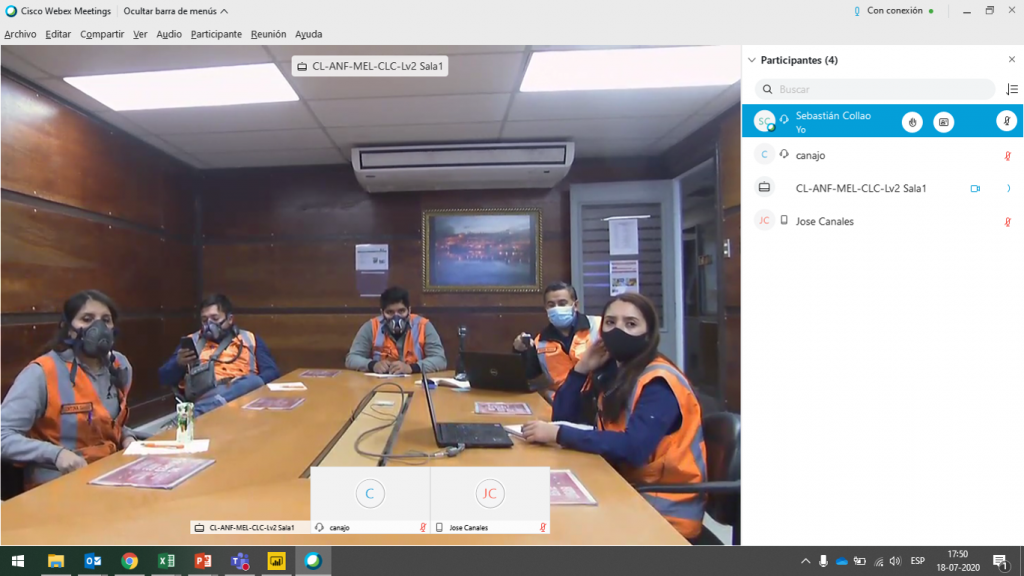Click the ESP language indicator in the taskbar
The image size is (1024, 576).
point(917,561)
